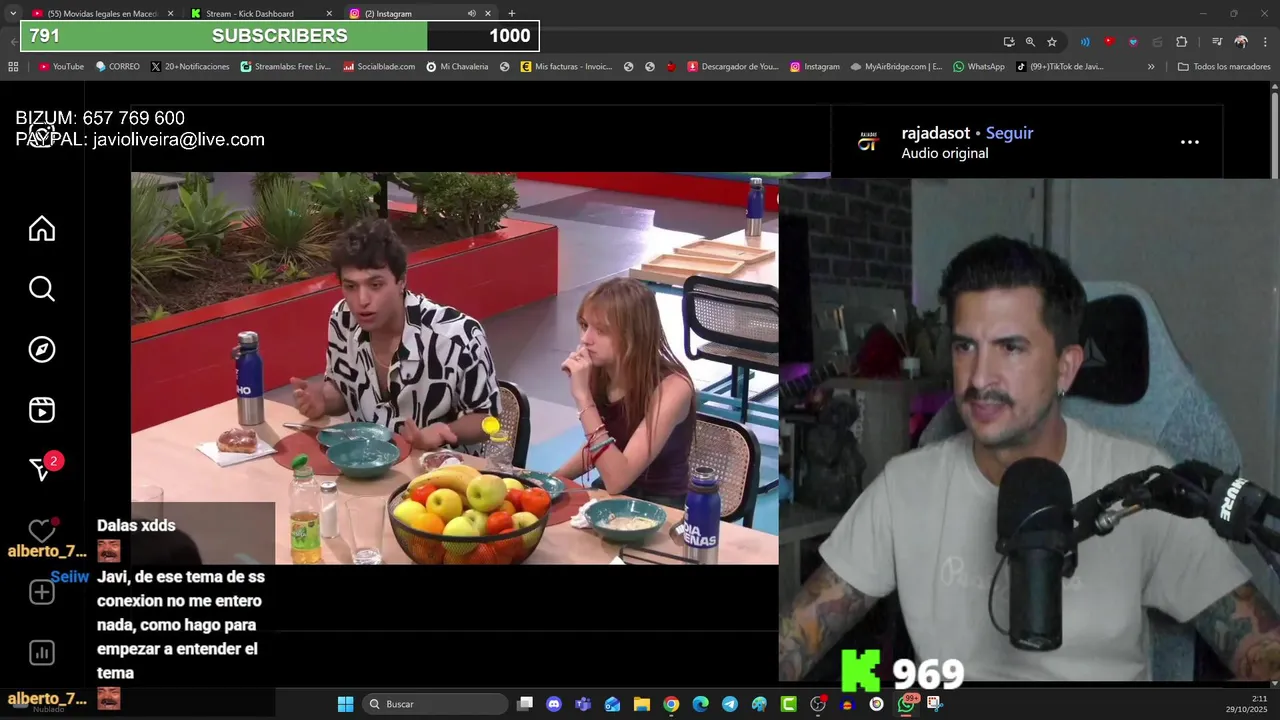
Task: Open the Instagram bookmark in bookmarks bar
Action: tap(815, 67)
